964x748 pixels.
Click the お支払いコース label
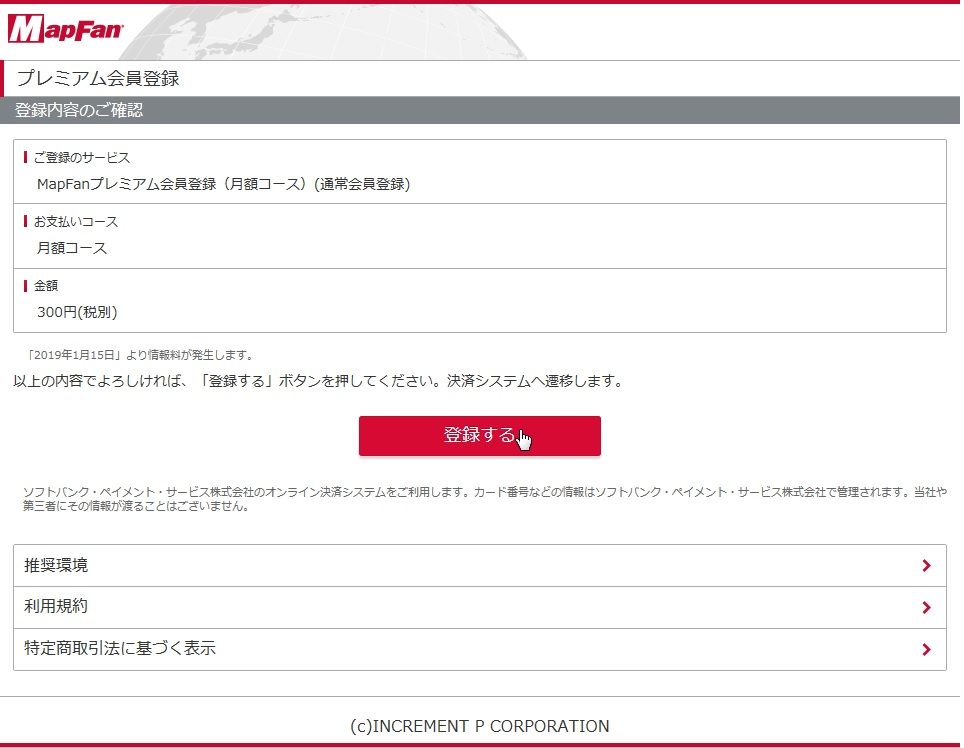(76, 222)
